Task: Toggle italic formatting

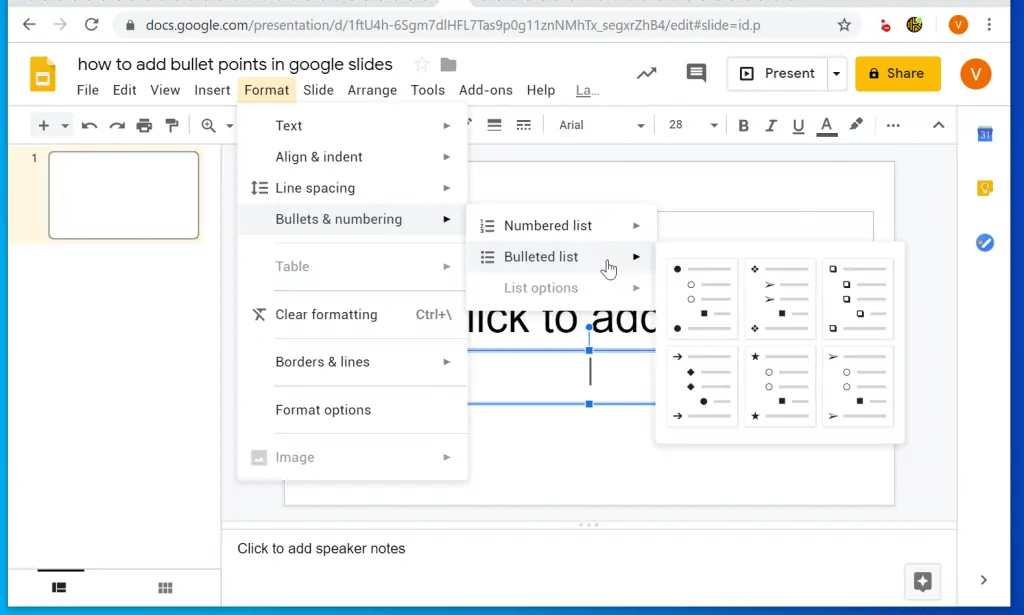Action: pyautogui.click(x=770, y=125)
